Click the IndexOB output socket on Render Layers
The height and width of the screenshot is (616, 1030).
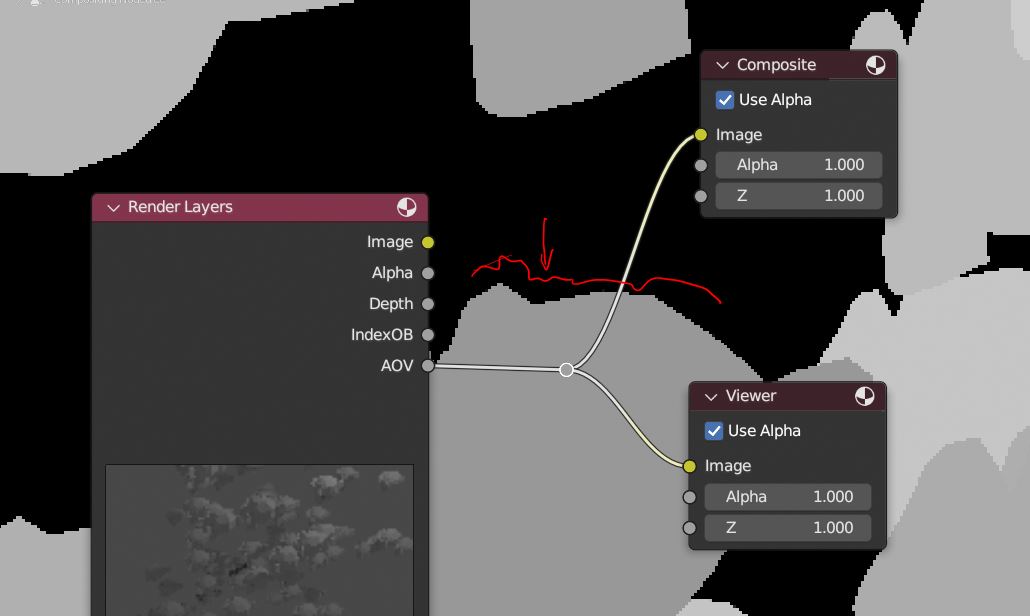coord(428,335)
